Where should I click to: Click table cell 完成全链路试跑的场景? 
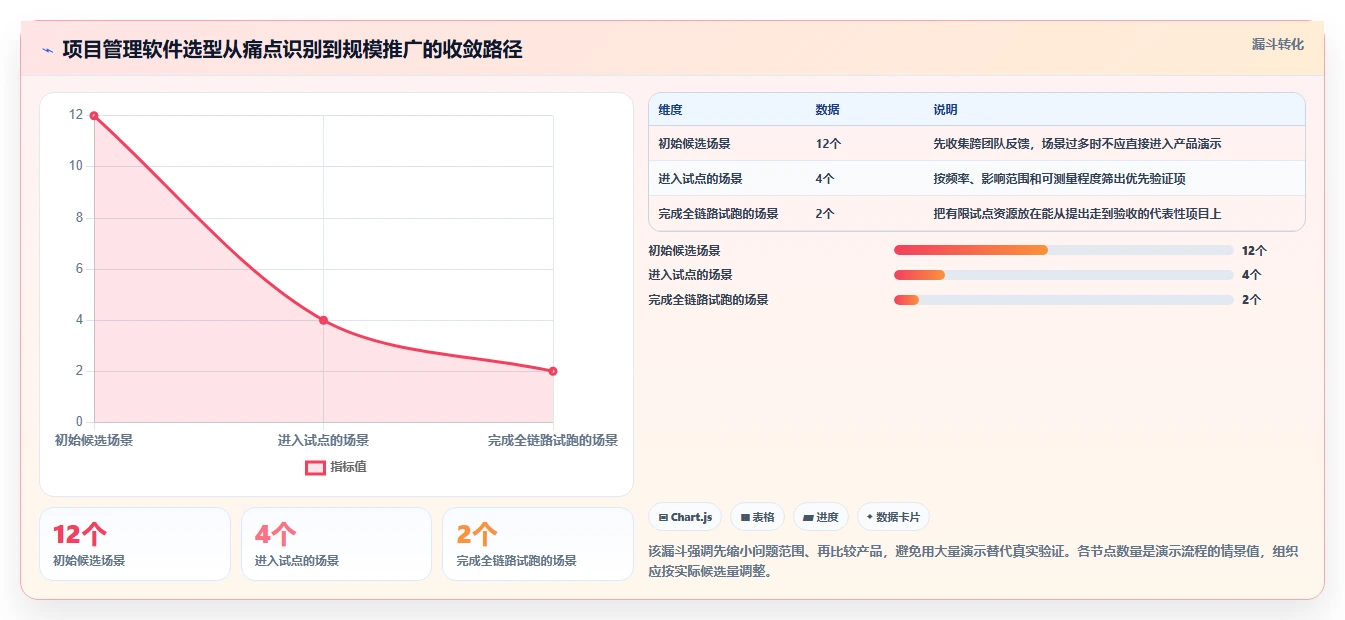click(x=718, y=214)
